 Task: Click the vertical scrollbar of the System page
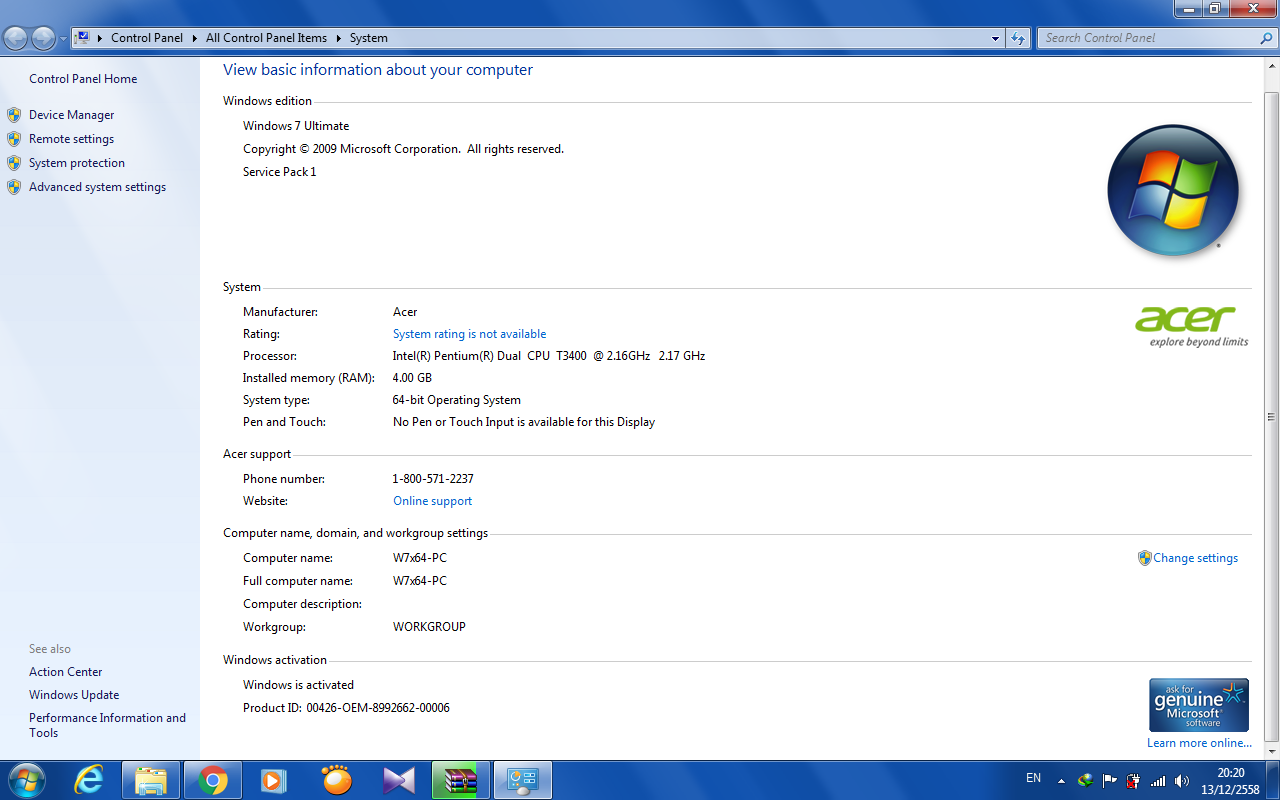[1272, 416]
